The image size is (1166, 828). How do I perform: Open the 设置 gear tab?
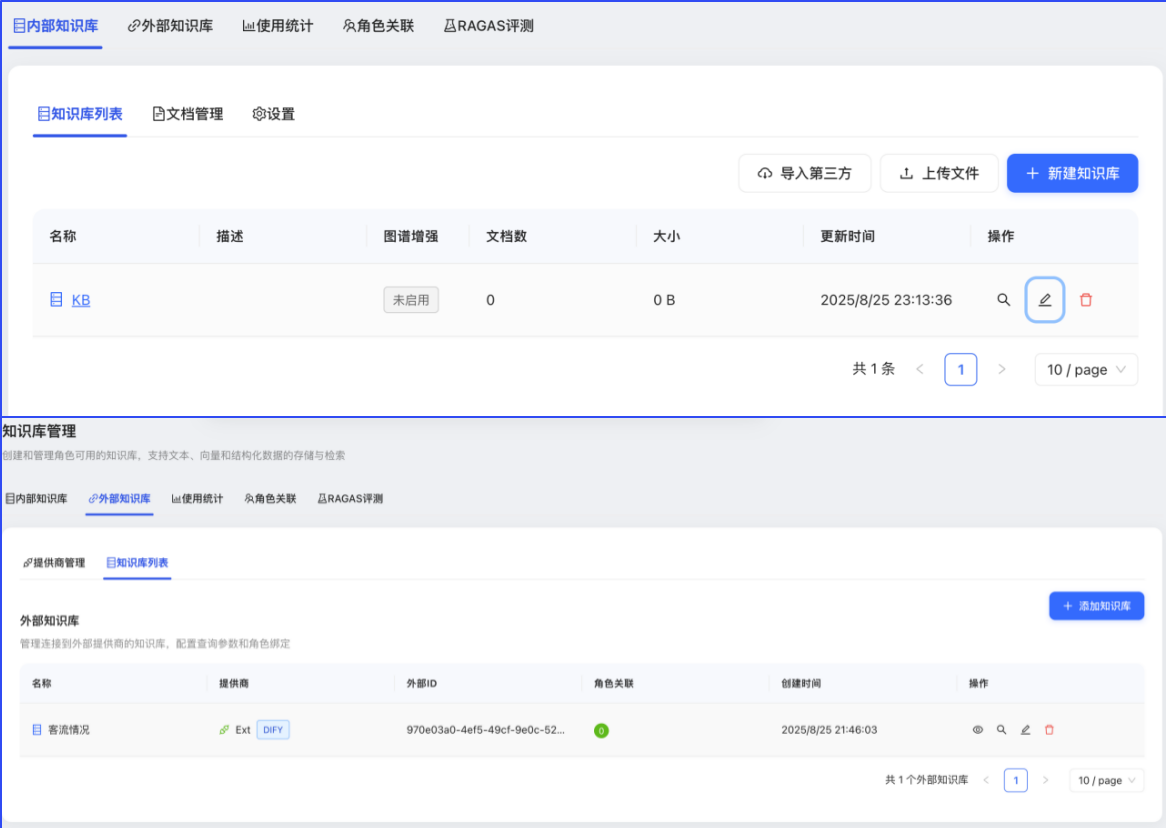[x=273, y=114]
